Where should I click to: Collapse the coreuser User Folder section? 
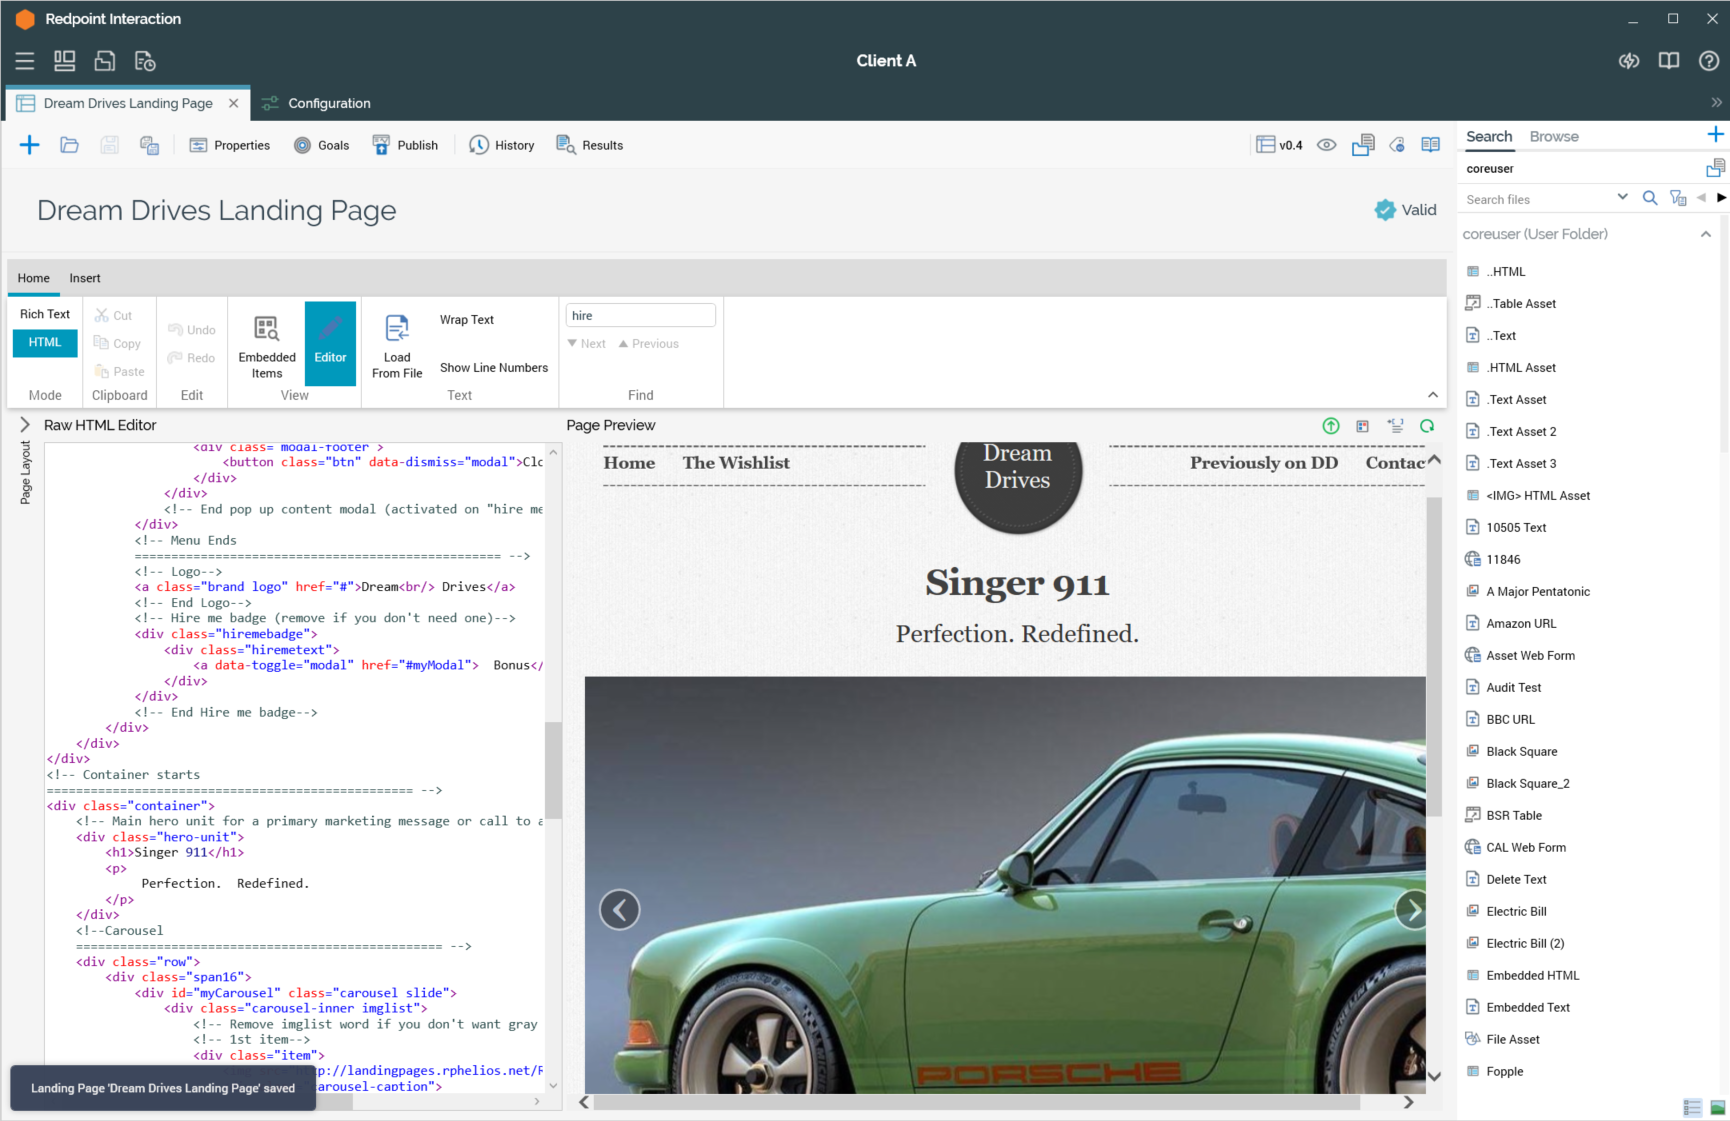(x=1706, y=234)
